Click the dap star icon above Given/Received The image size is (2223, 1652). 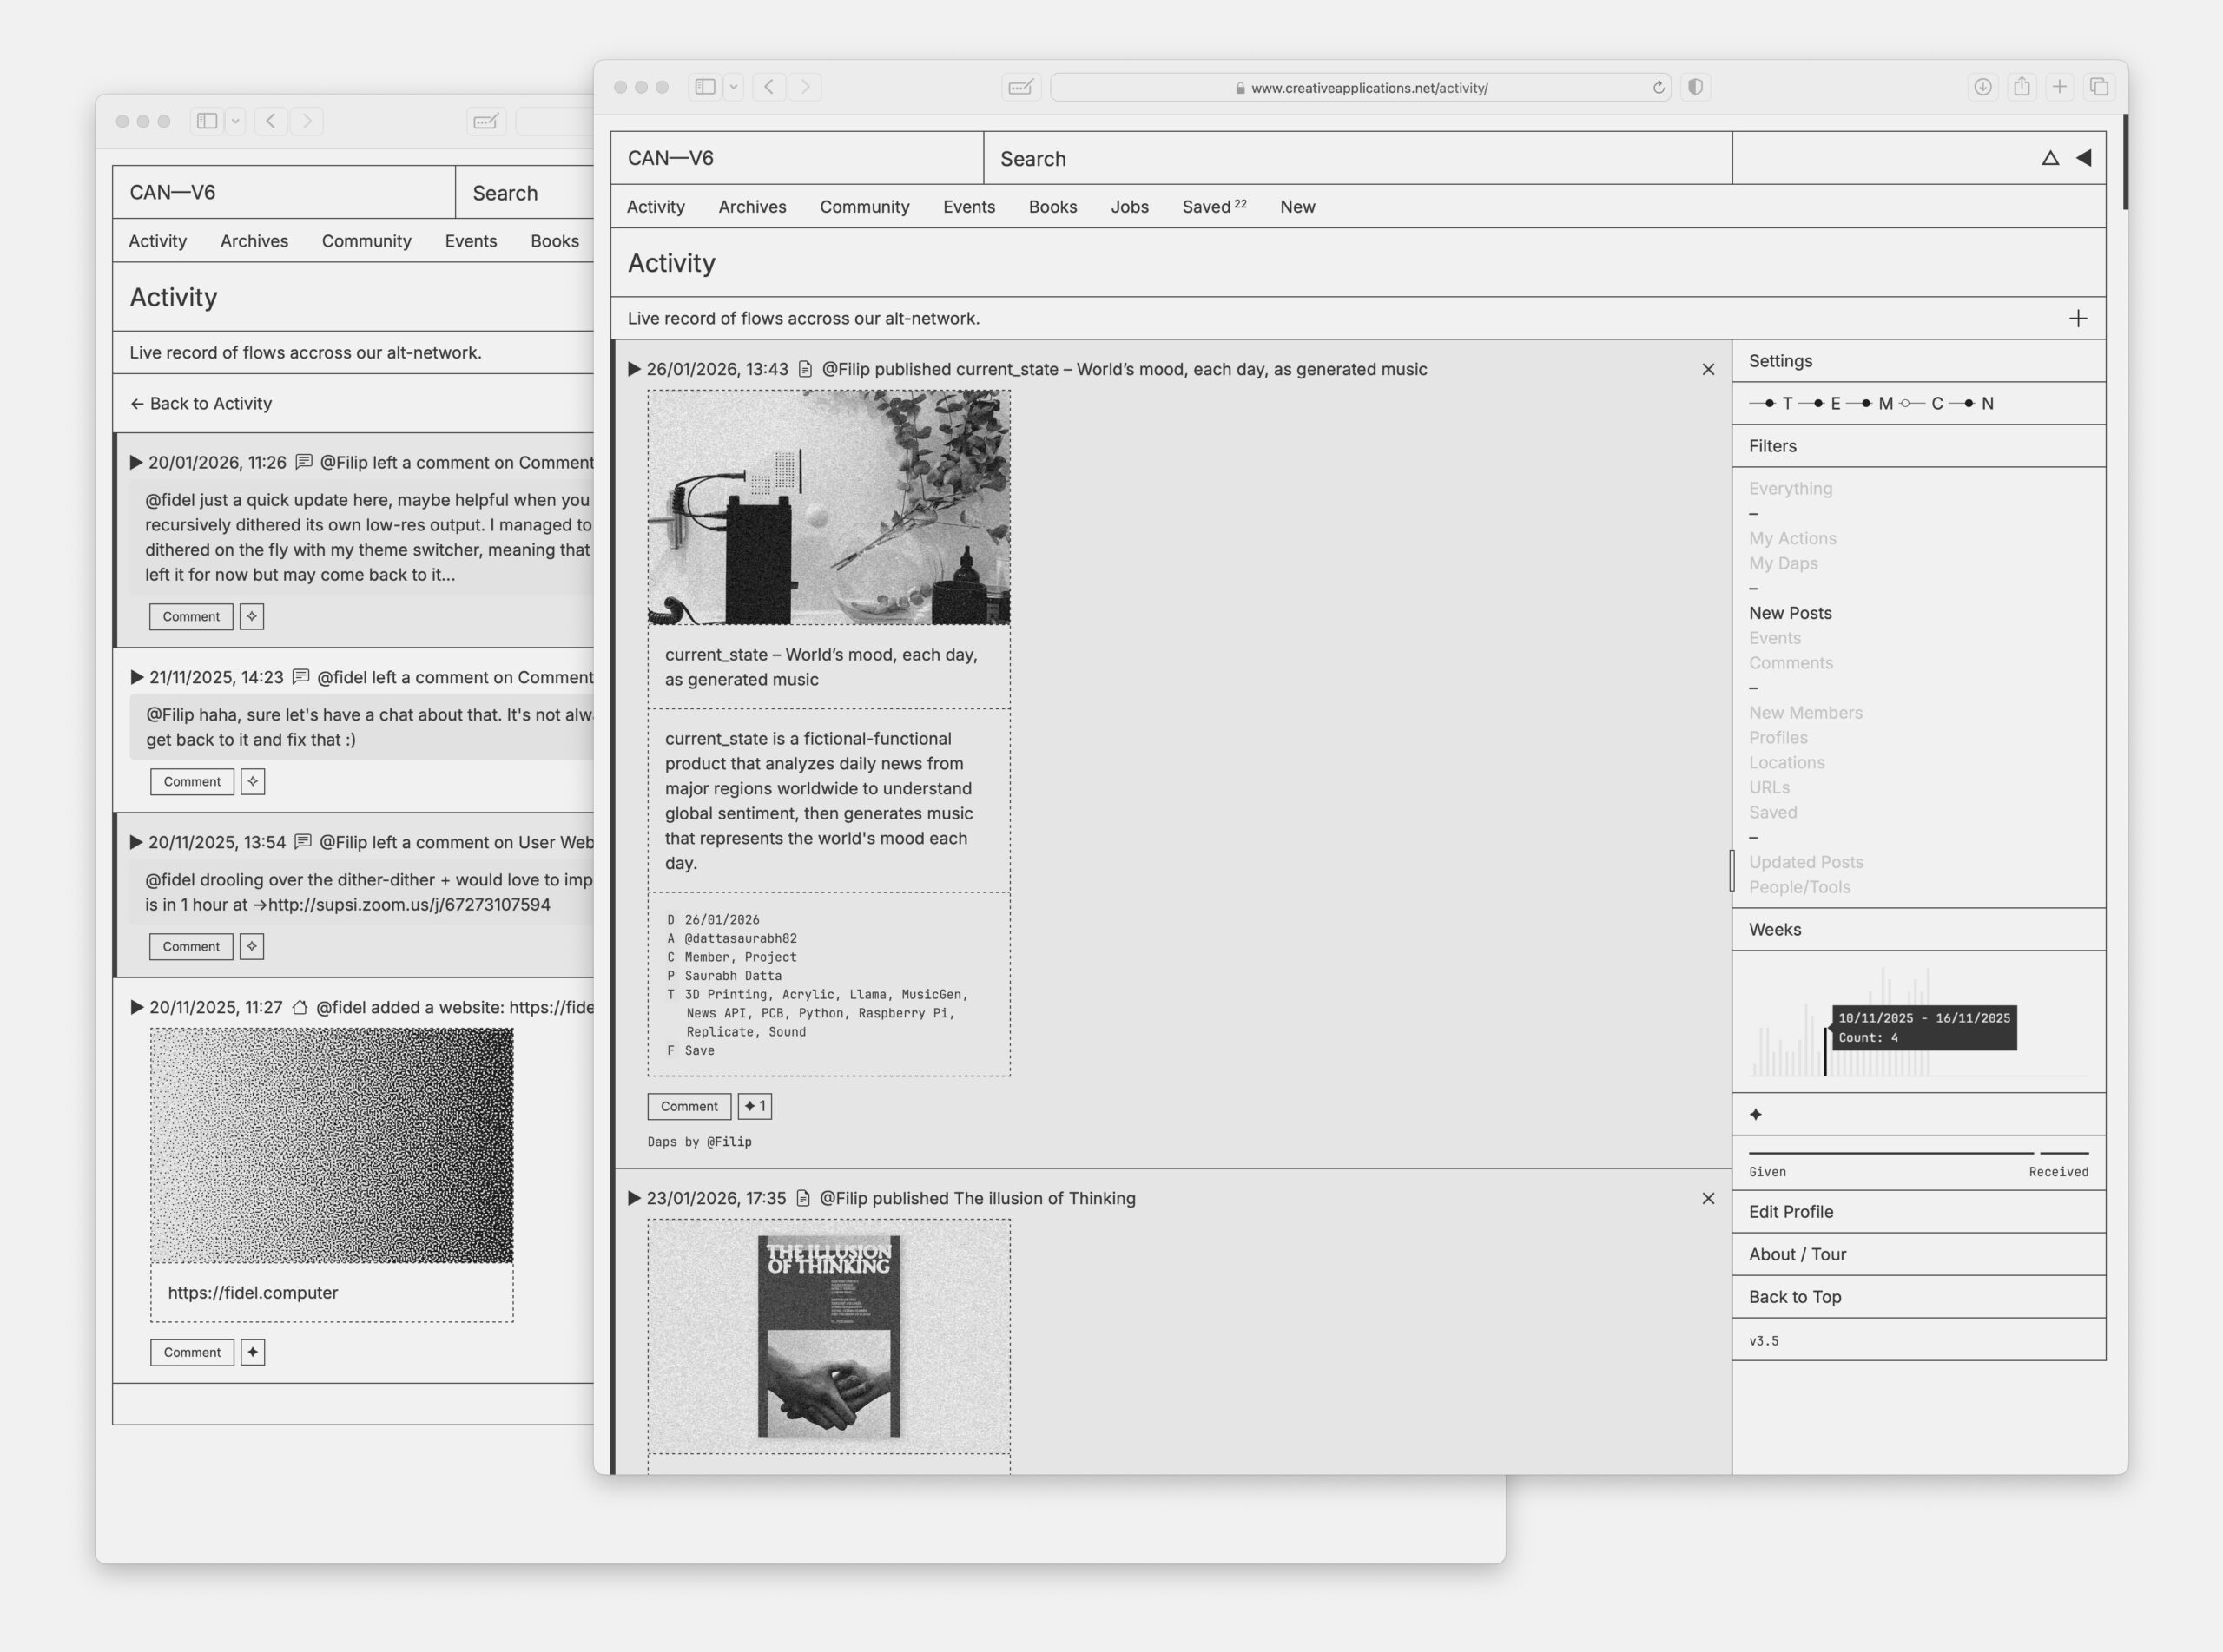coord(1756,1114)
